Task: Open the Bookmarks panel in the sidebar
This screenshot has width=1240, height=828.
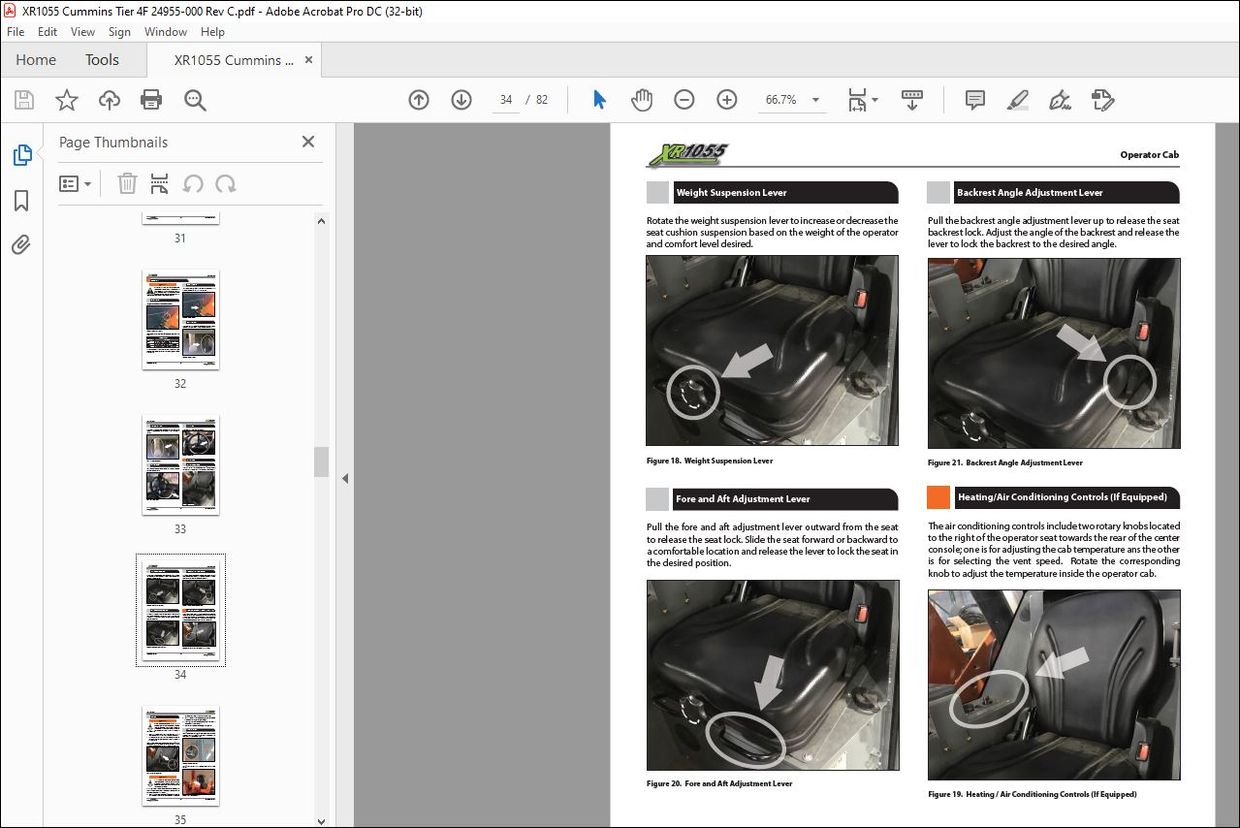Action: [22, 200]
